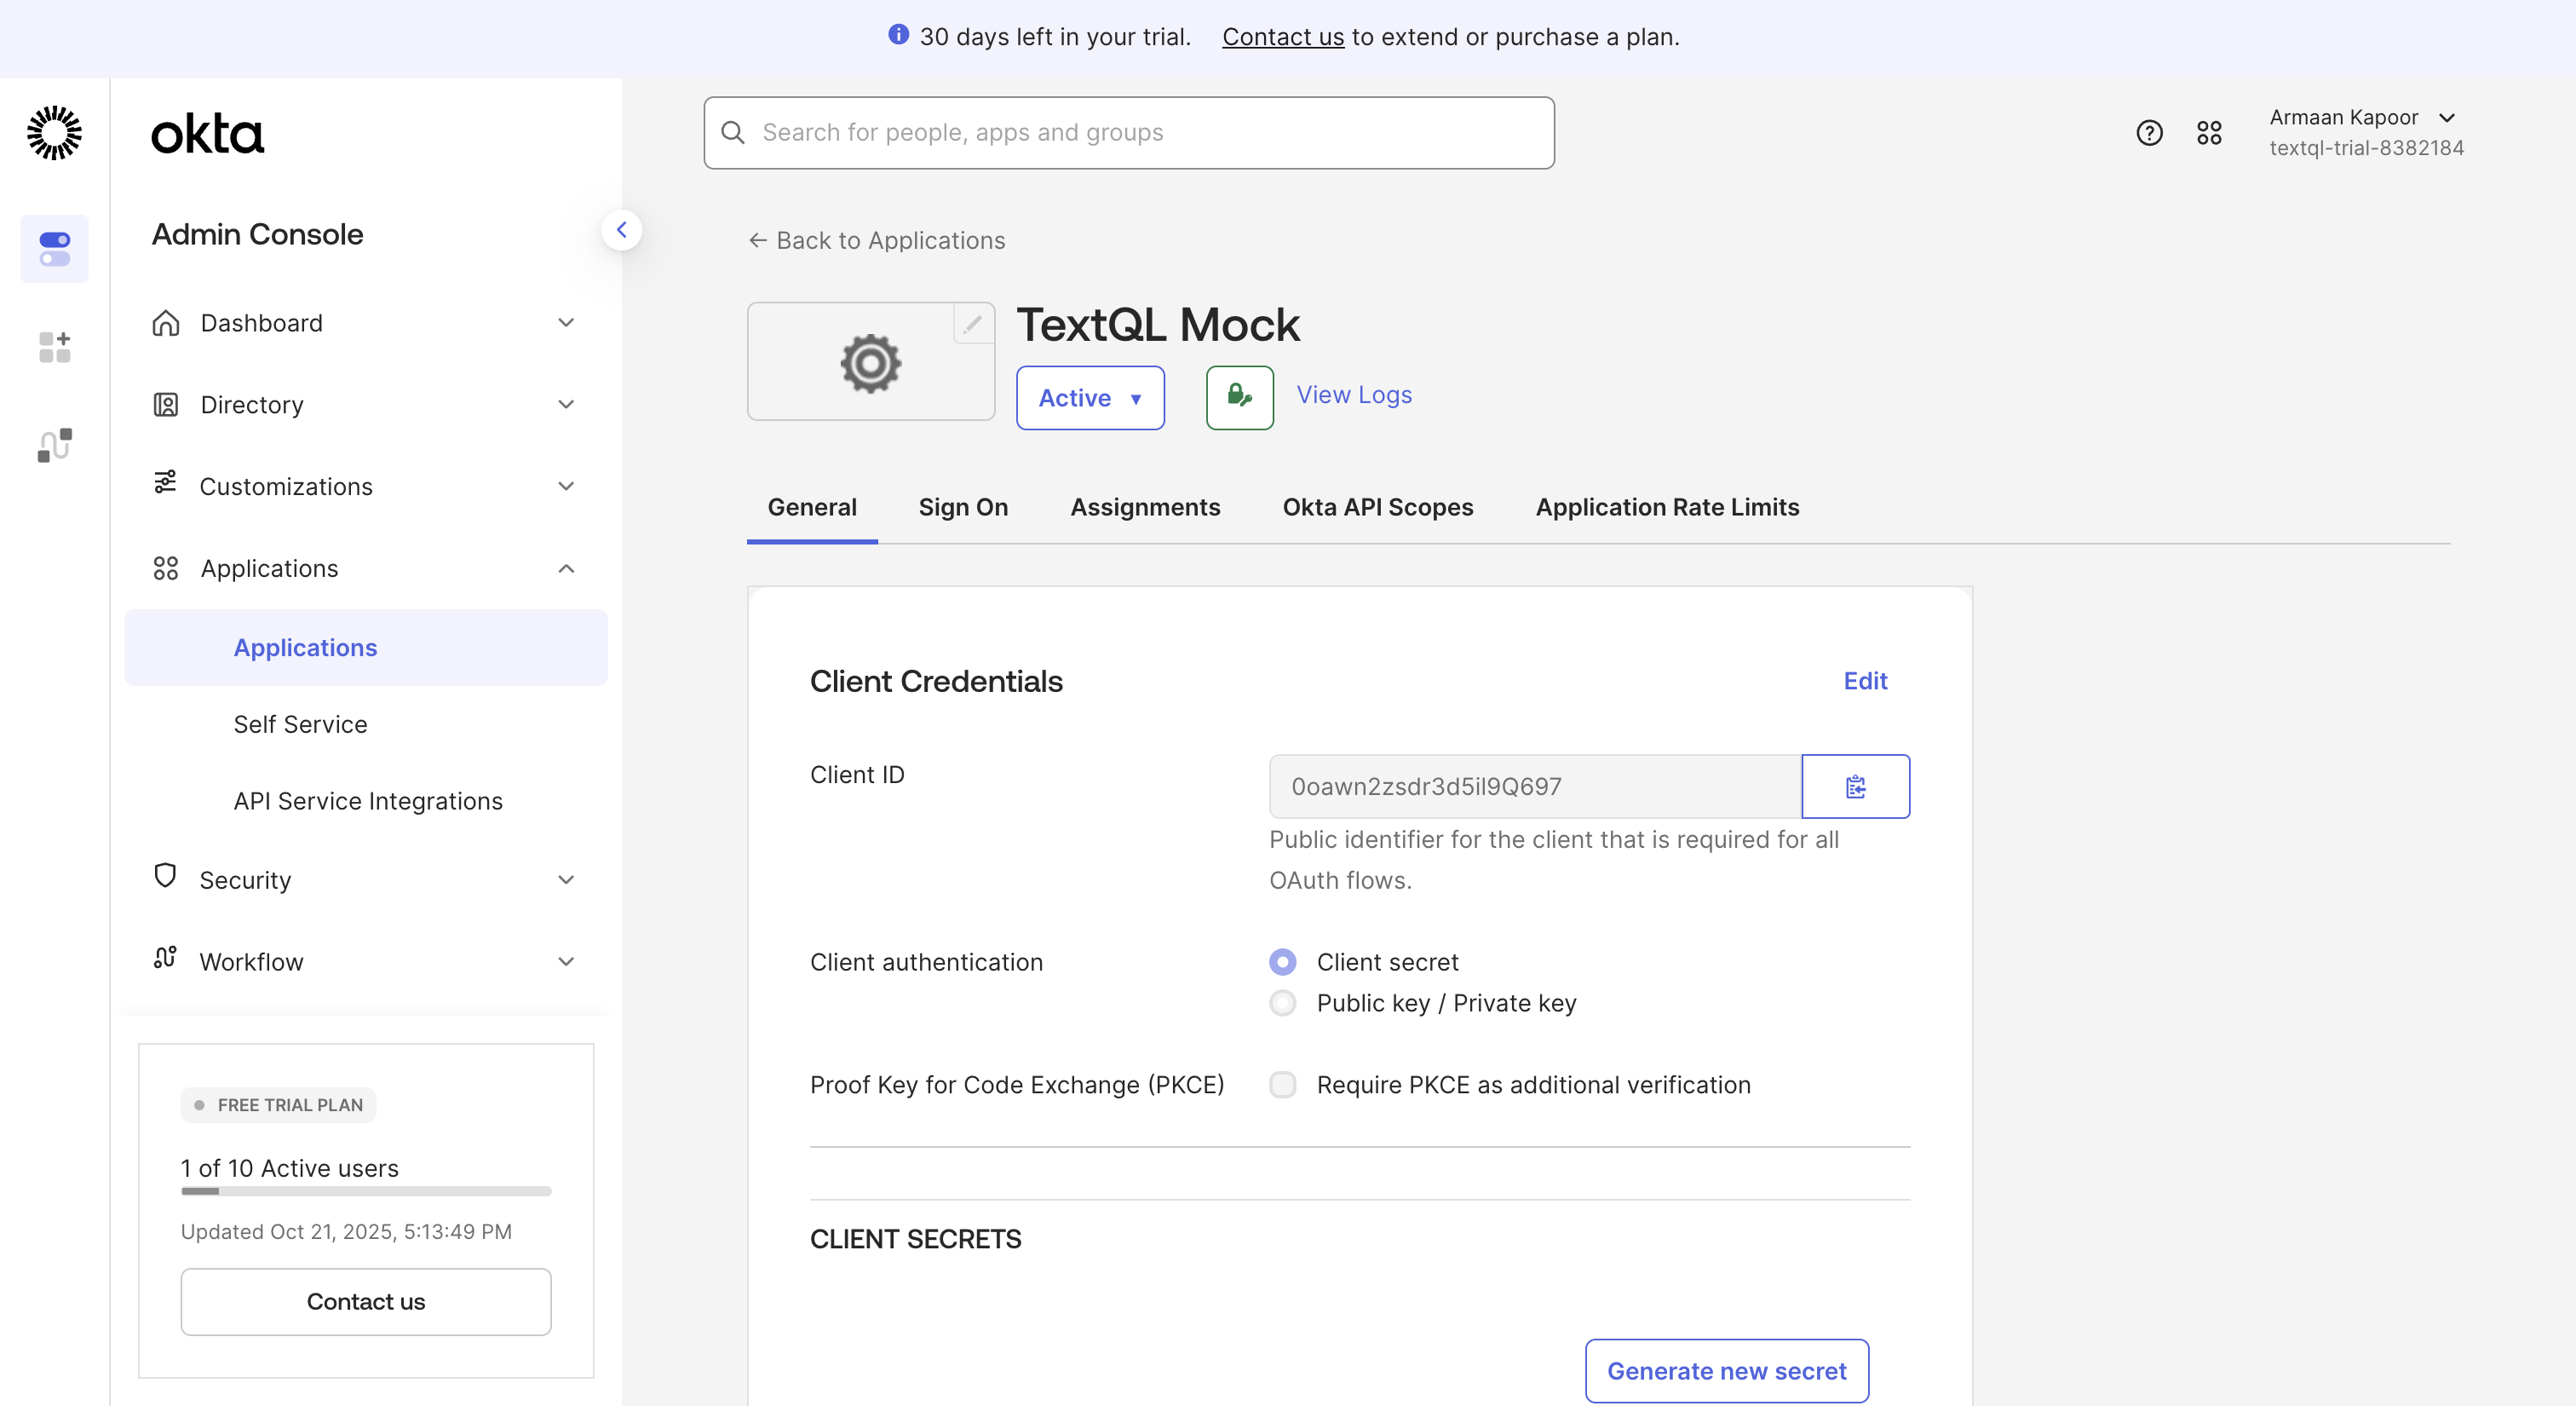
Task: Select the Client secret radio button
Action: pos(1283,962)
